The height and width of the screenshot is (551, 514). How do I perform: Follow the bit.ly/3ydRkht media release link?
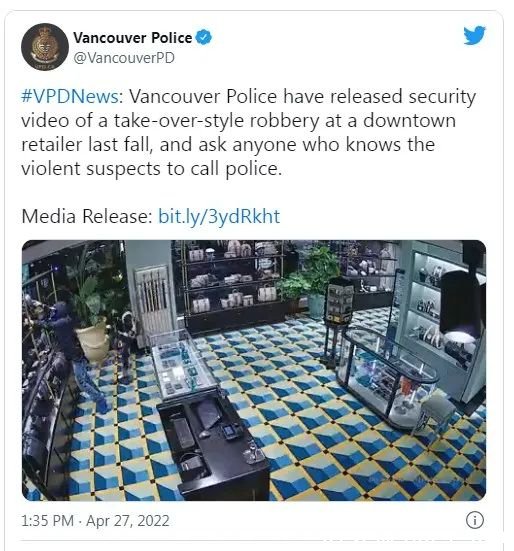pos(219,216)
